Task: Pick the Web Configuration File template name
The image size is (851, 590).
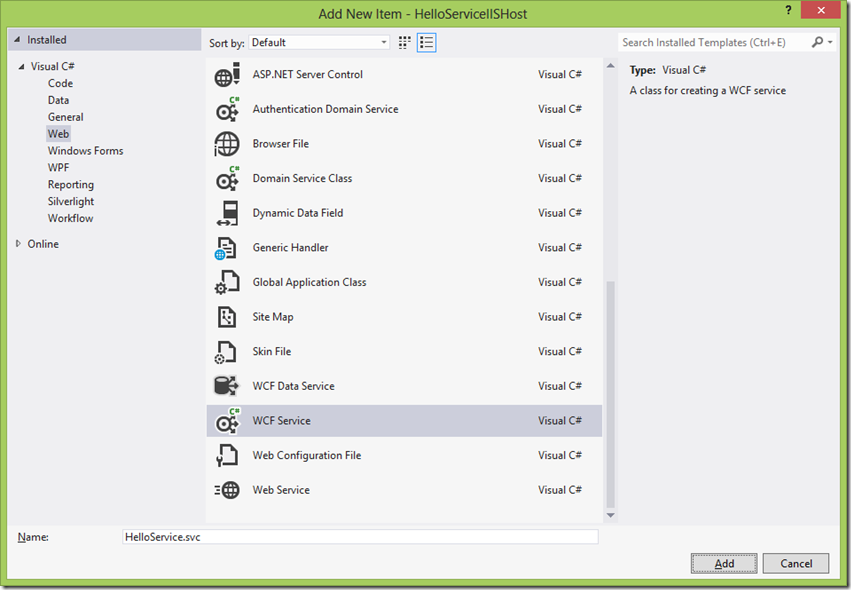Action: point(307,455)
